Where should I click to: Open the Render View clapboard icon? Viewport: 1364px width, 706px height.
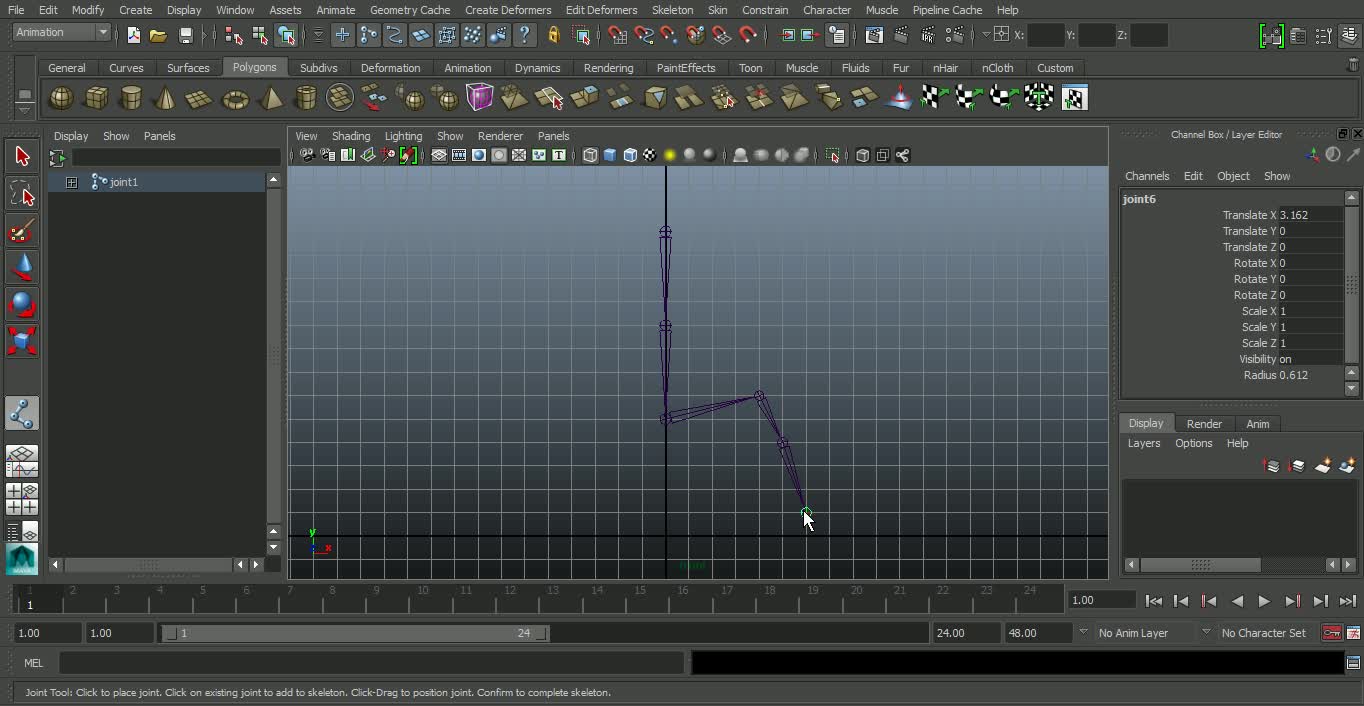[874, 35]
